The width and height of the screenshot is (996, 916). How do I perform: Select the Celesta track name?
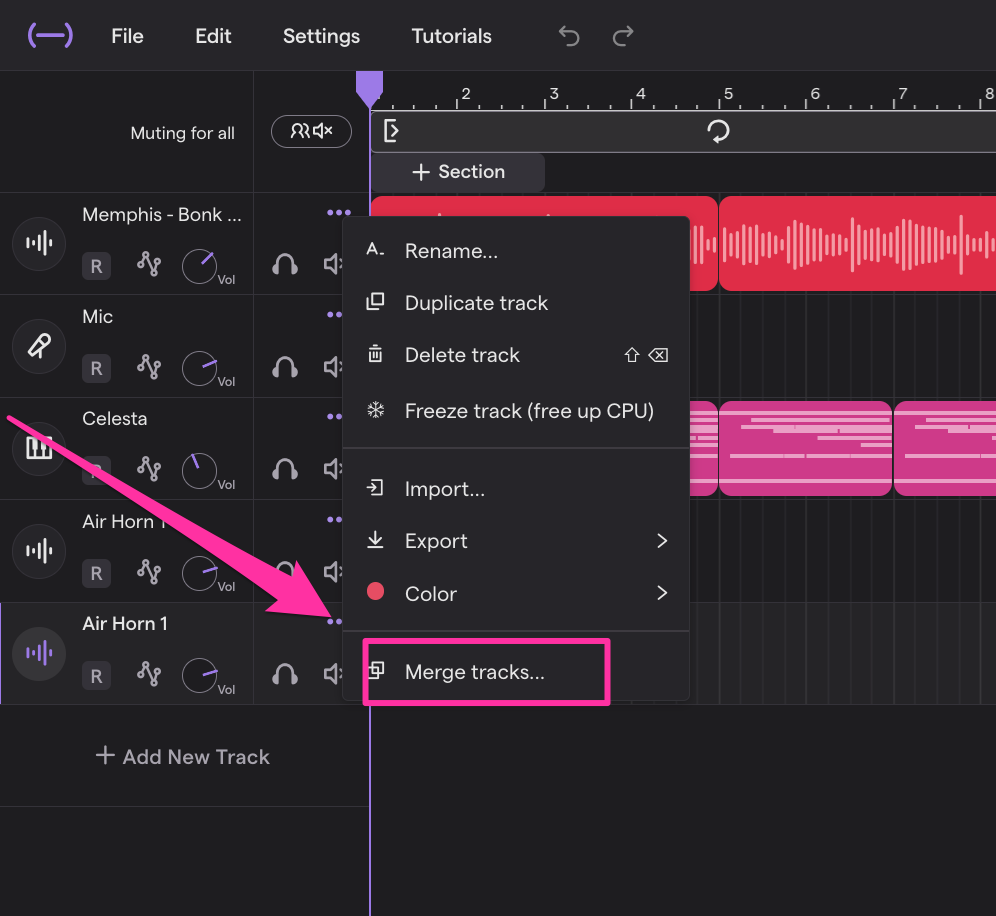point(114,419)
